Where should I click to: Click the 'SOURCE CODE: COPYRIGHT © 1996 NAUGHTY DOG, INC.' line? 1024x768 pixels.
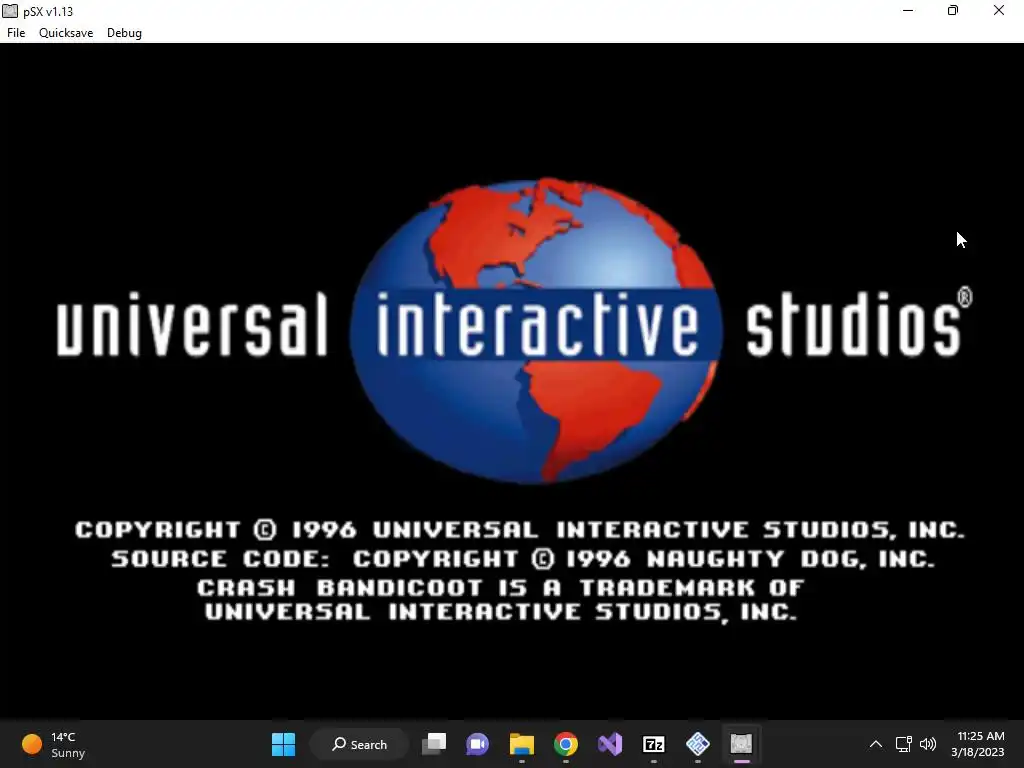coord(522,558)
